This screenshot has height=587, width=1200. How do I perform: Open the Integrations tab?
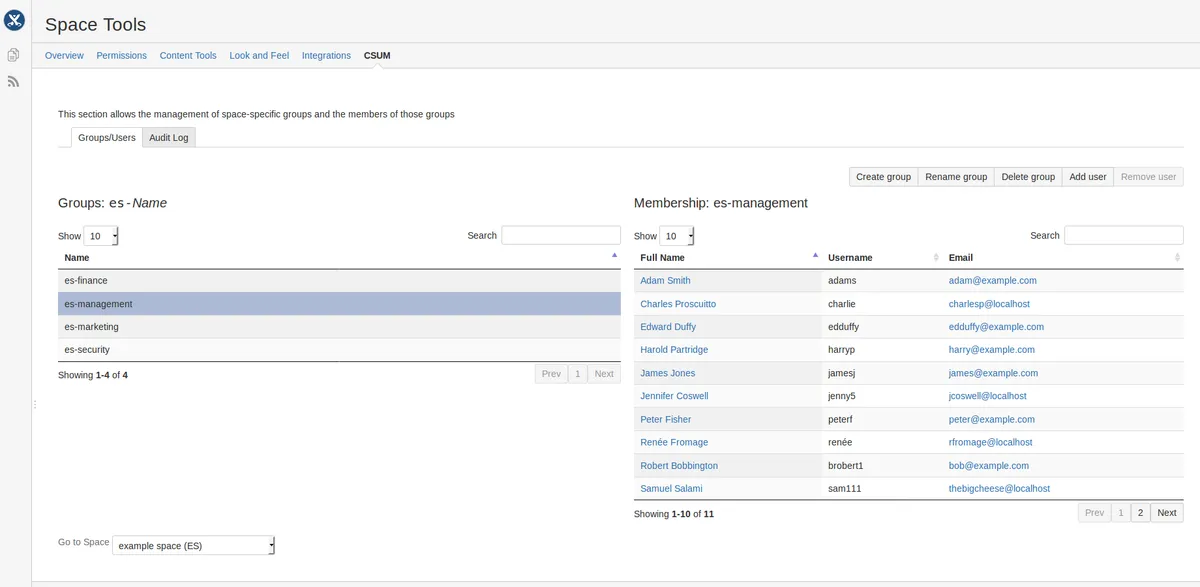pos(326,55)
